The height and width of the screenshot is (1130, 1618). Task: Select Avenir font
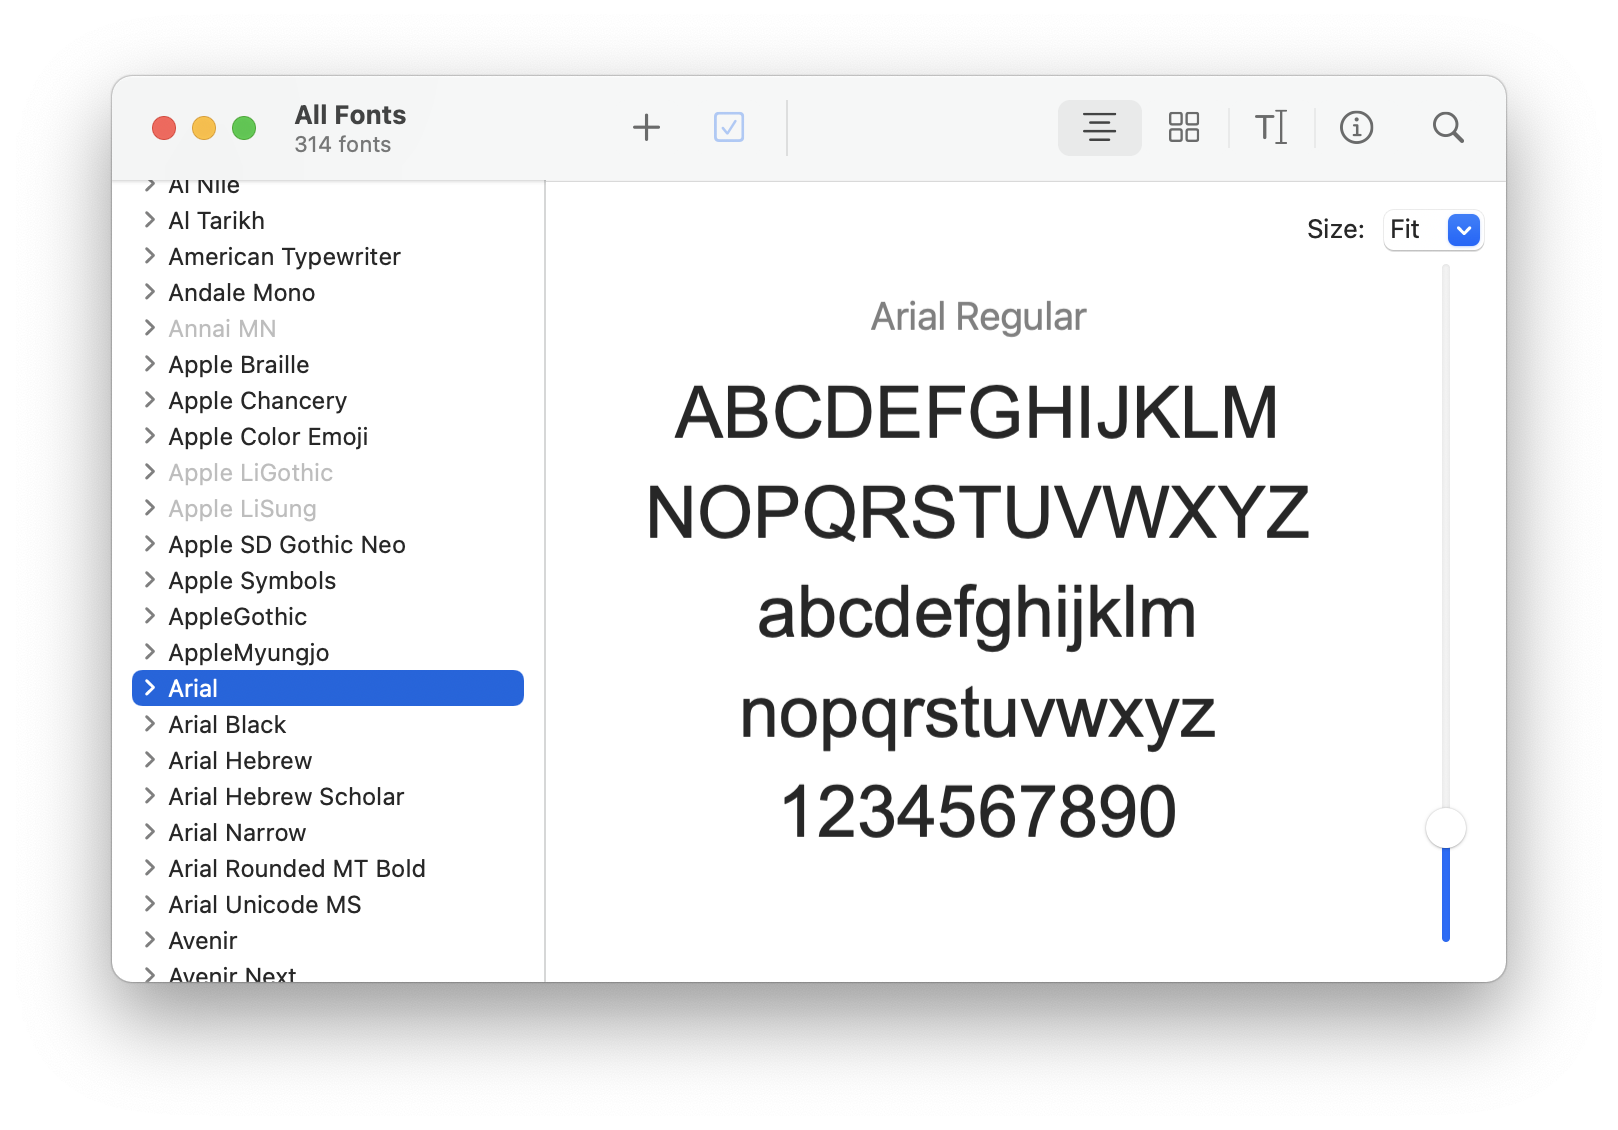[x=328, y=940]
